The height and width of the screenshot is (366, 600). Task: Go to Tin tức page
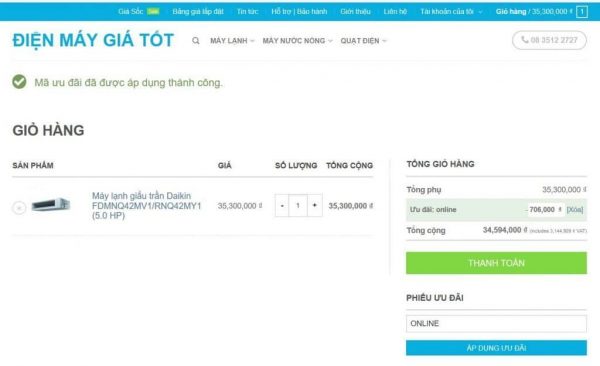click(x=247, y=11)
